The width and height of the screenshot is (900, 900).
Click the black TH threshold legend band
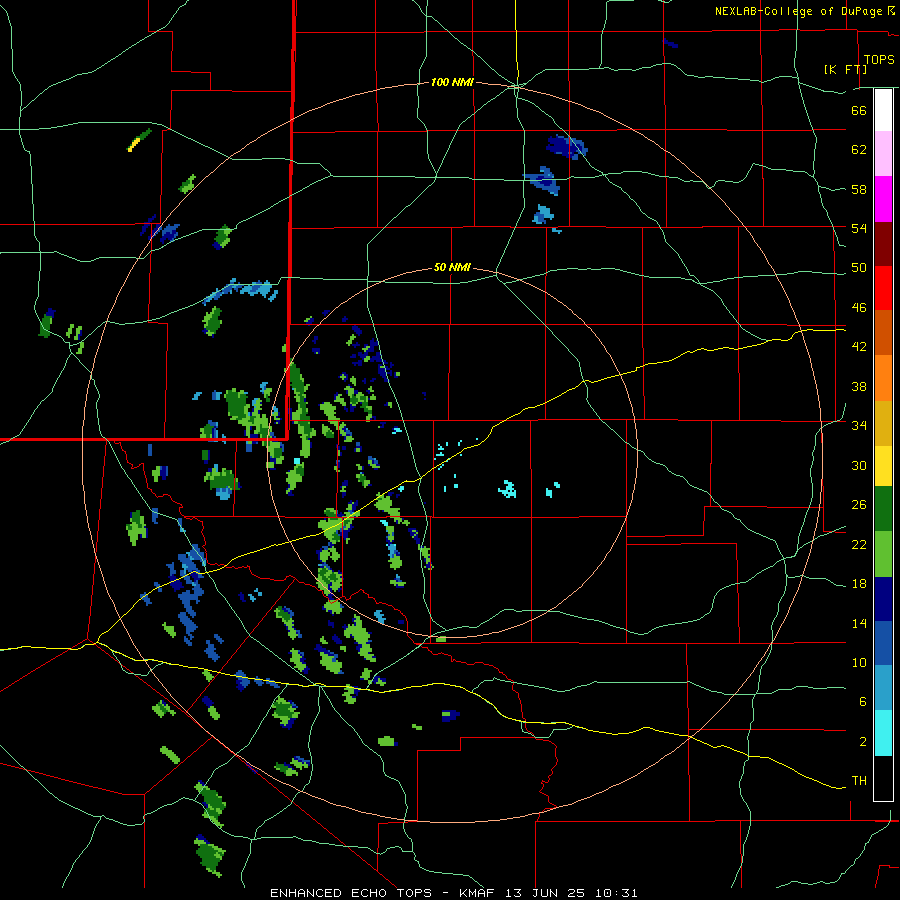point(883,778)
